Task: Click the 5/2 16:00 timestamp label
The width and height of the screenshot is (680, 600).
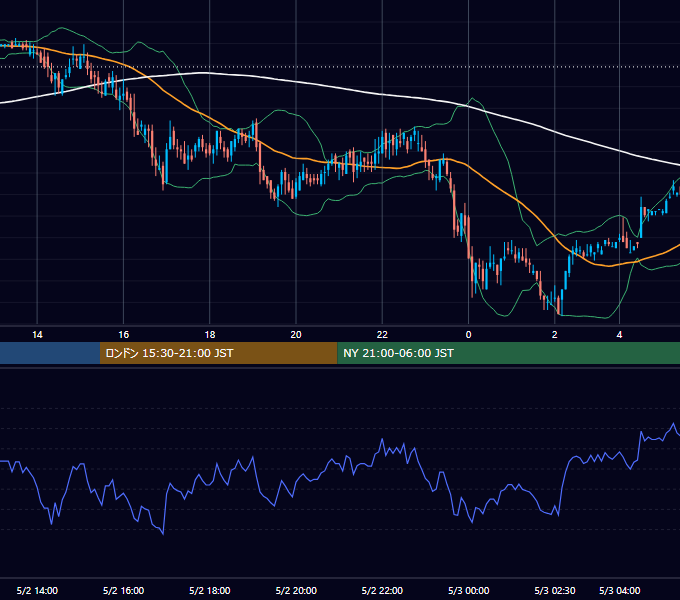Action: (x=124, y=590)
